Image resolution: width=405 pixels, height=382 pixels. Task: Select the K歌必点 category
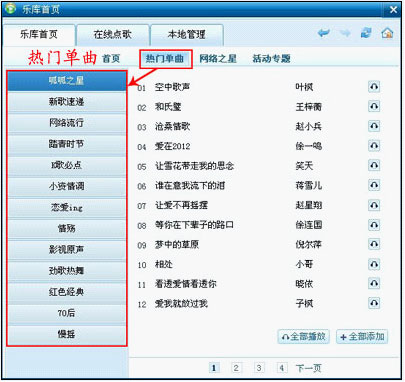pos(66,165)
